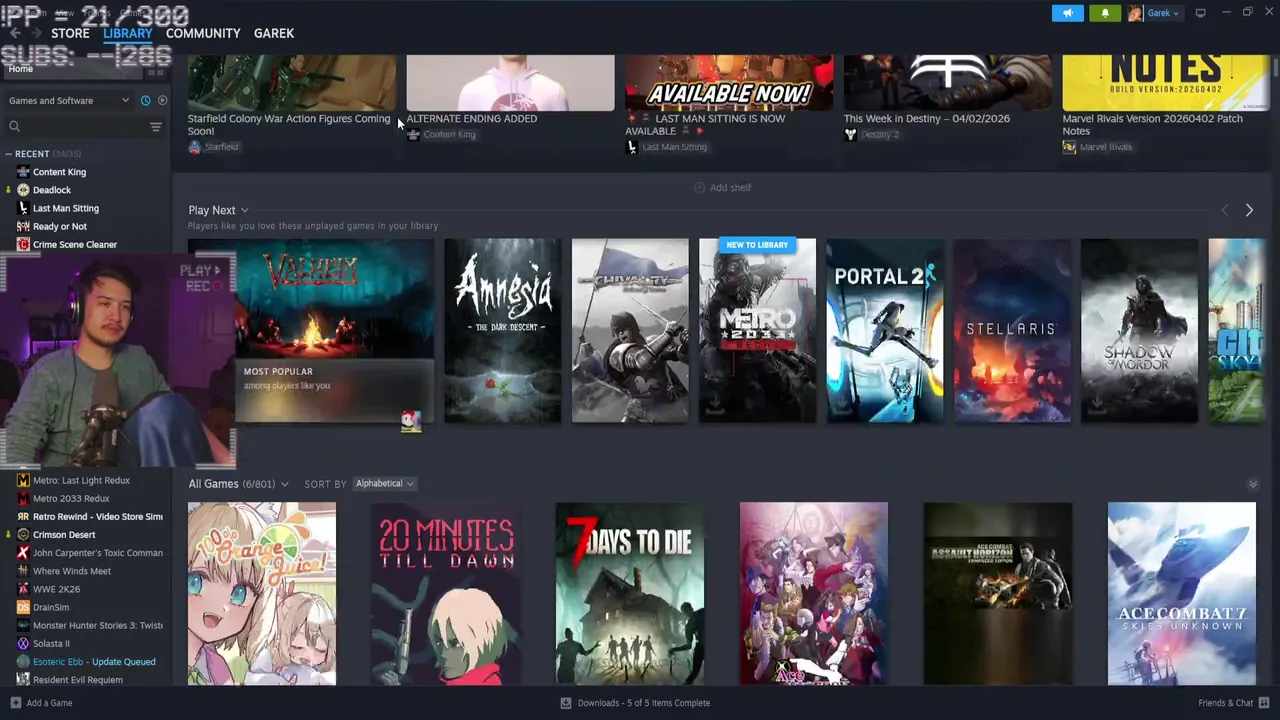The height and width of the screenshot is (720, 1280).
Task: Select Resident Evil Requiem in sidebar
Action: [x=78, y=680]
